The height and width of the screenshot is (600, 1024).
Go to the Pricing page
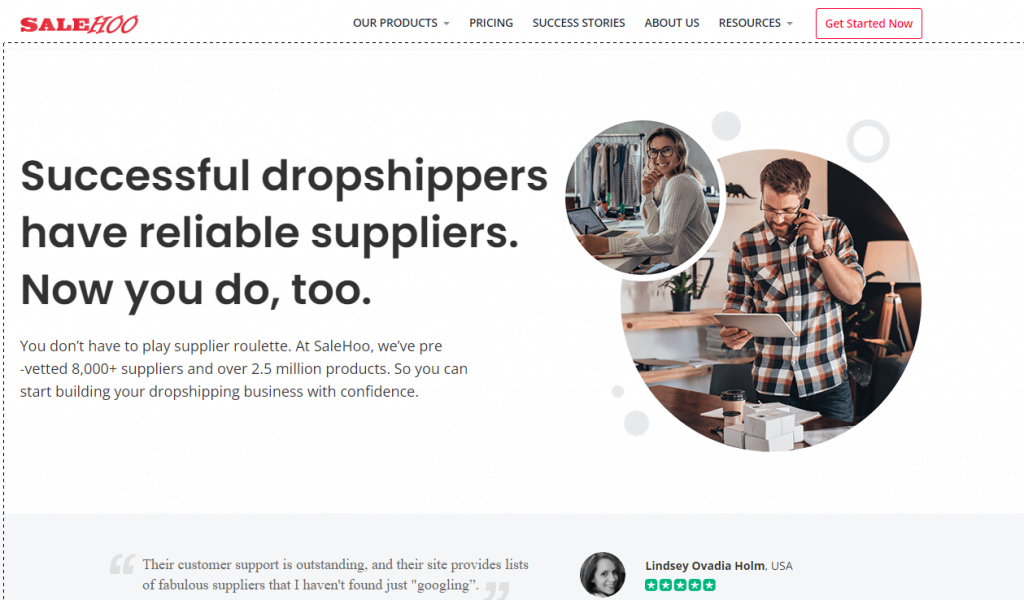tap(491, 23)
